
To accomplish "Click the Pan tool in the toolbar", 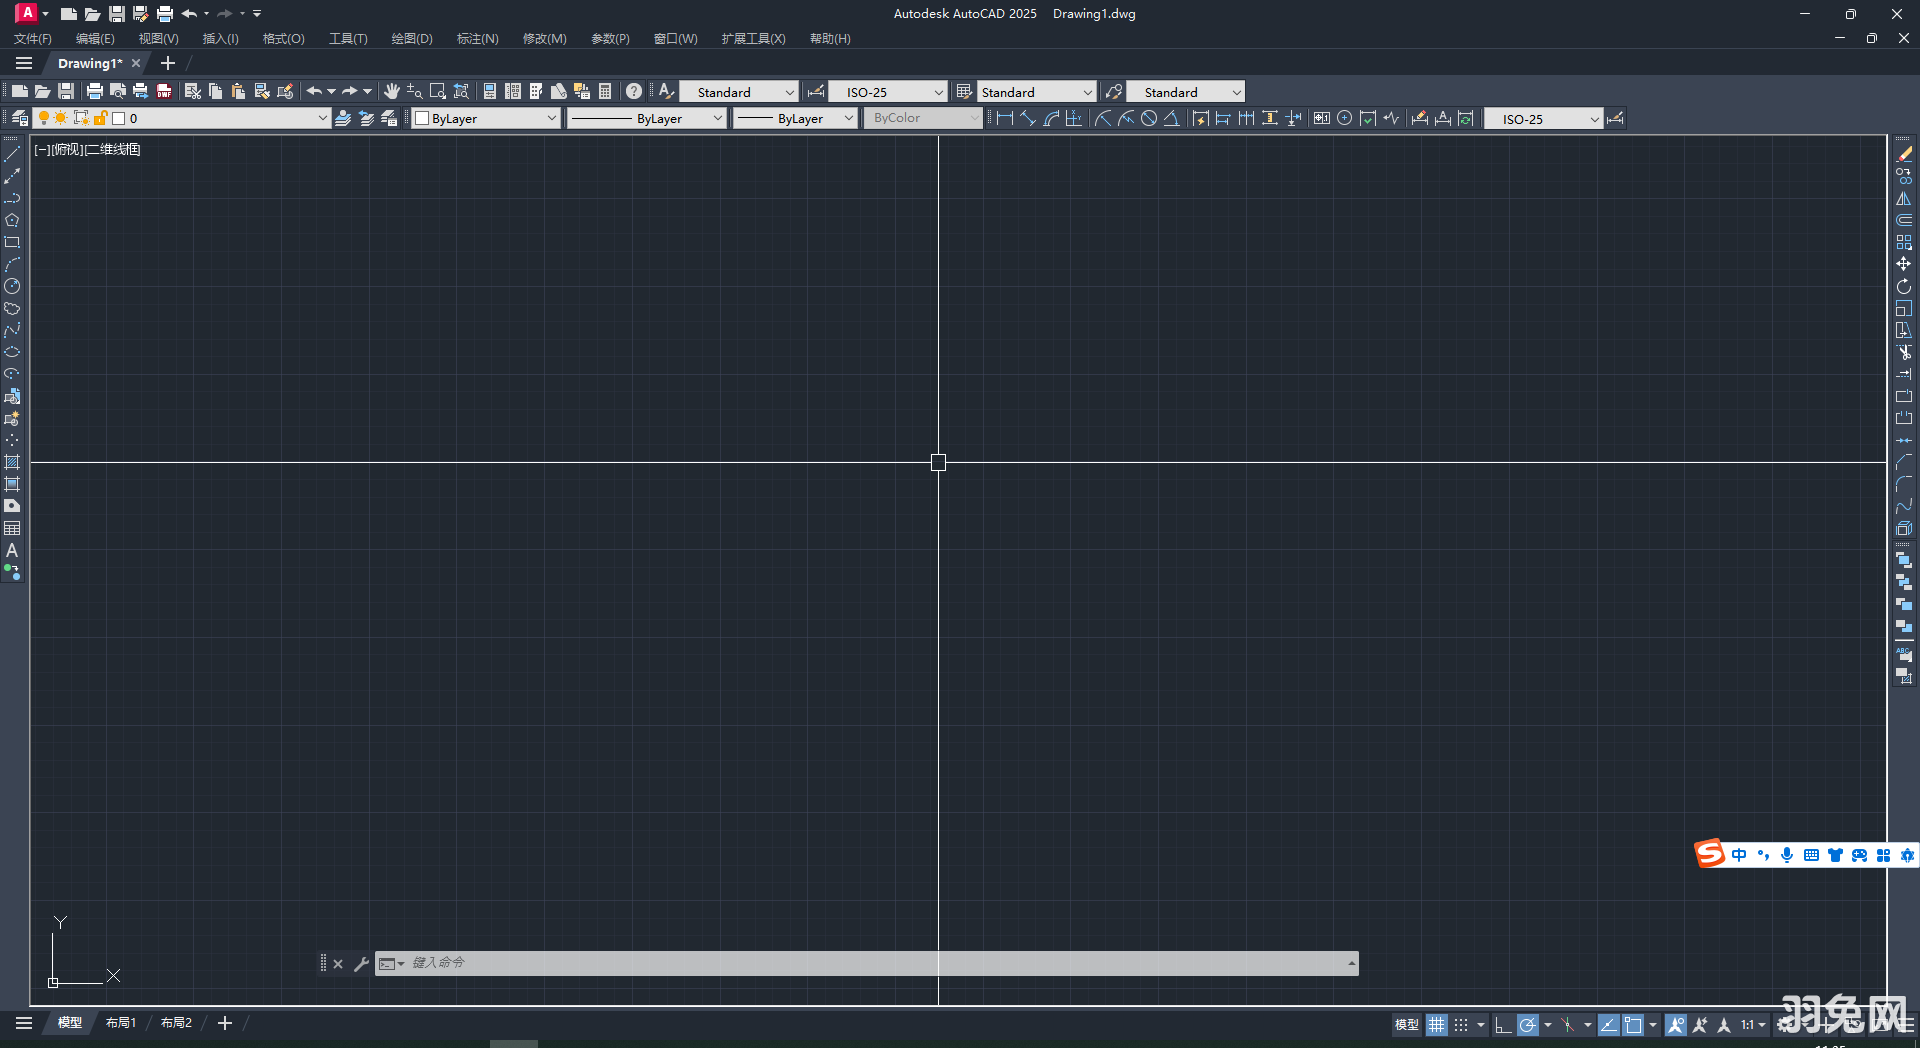I will (392, 91).
